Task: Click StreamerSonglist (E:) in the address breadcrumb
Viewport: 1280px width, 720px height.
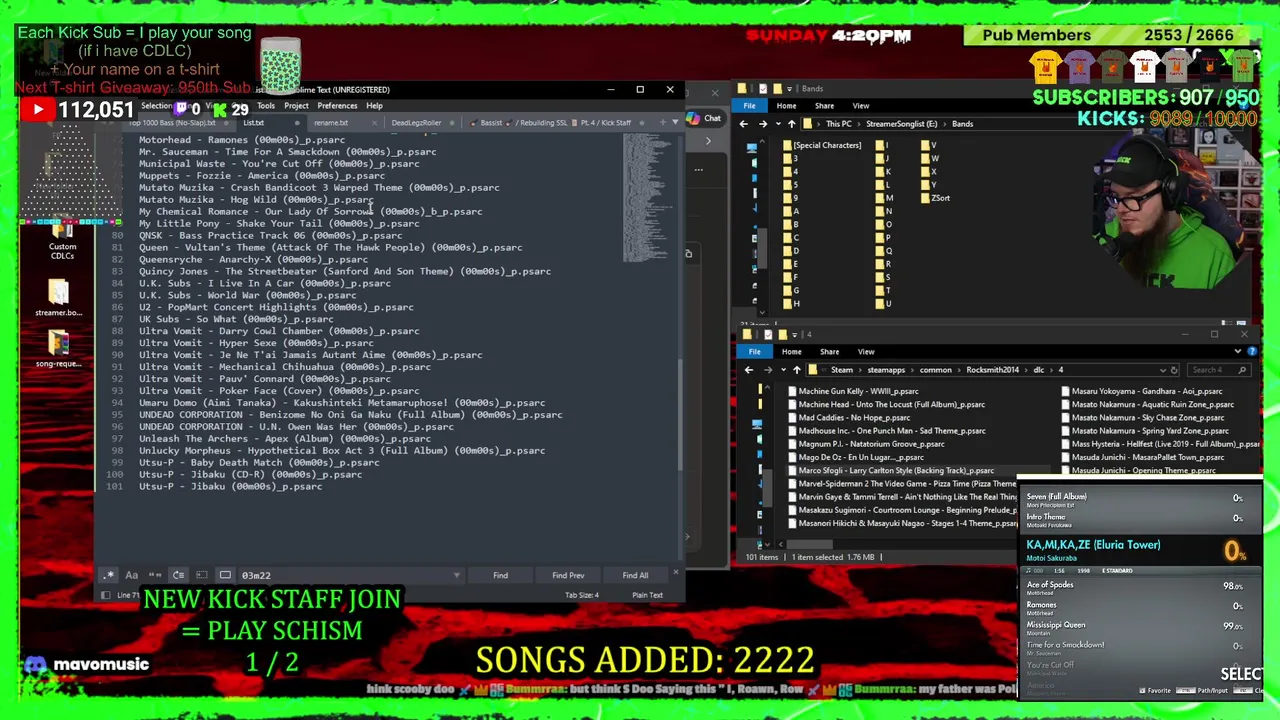Action: pos(901,124)
